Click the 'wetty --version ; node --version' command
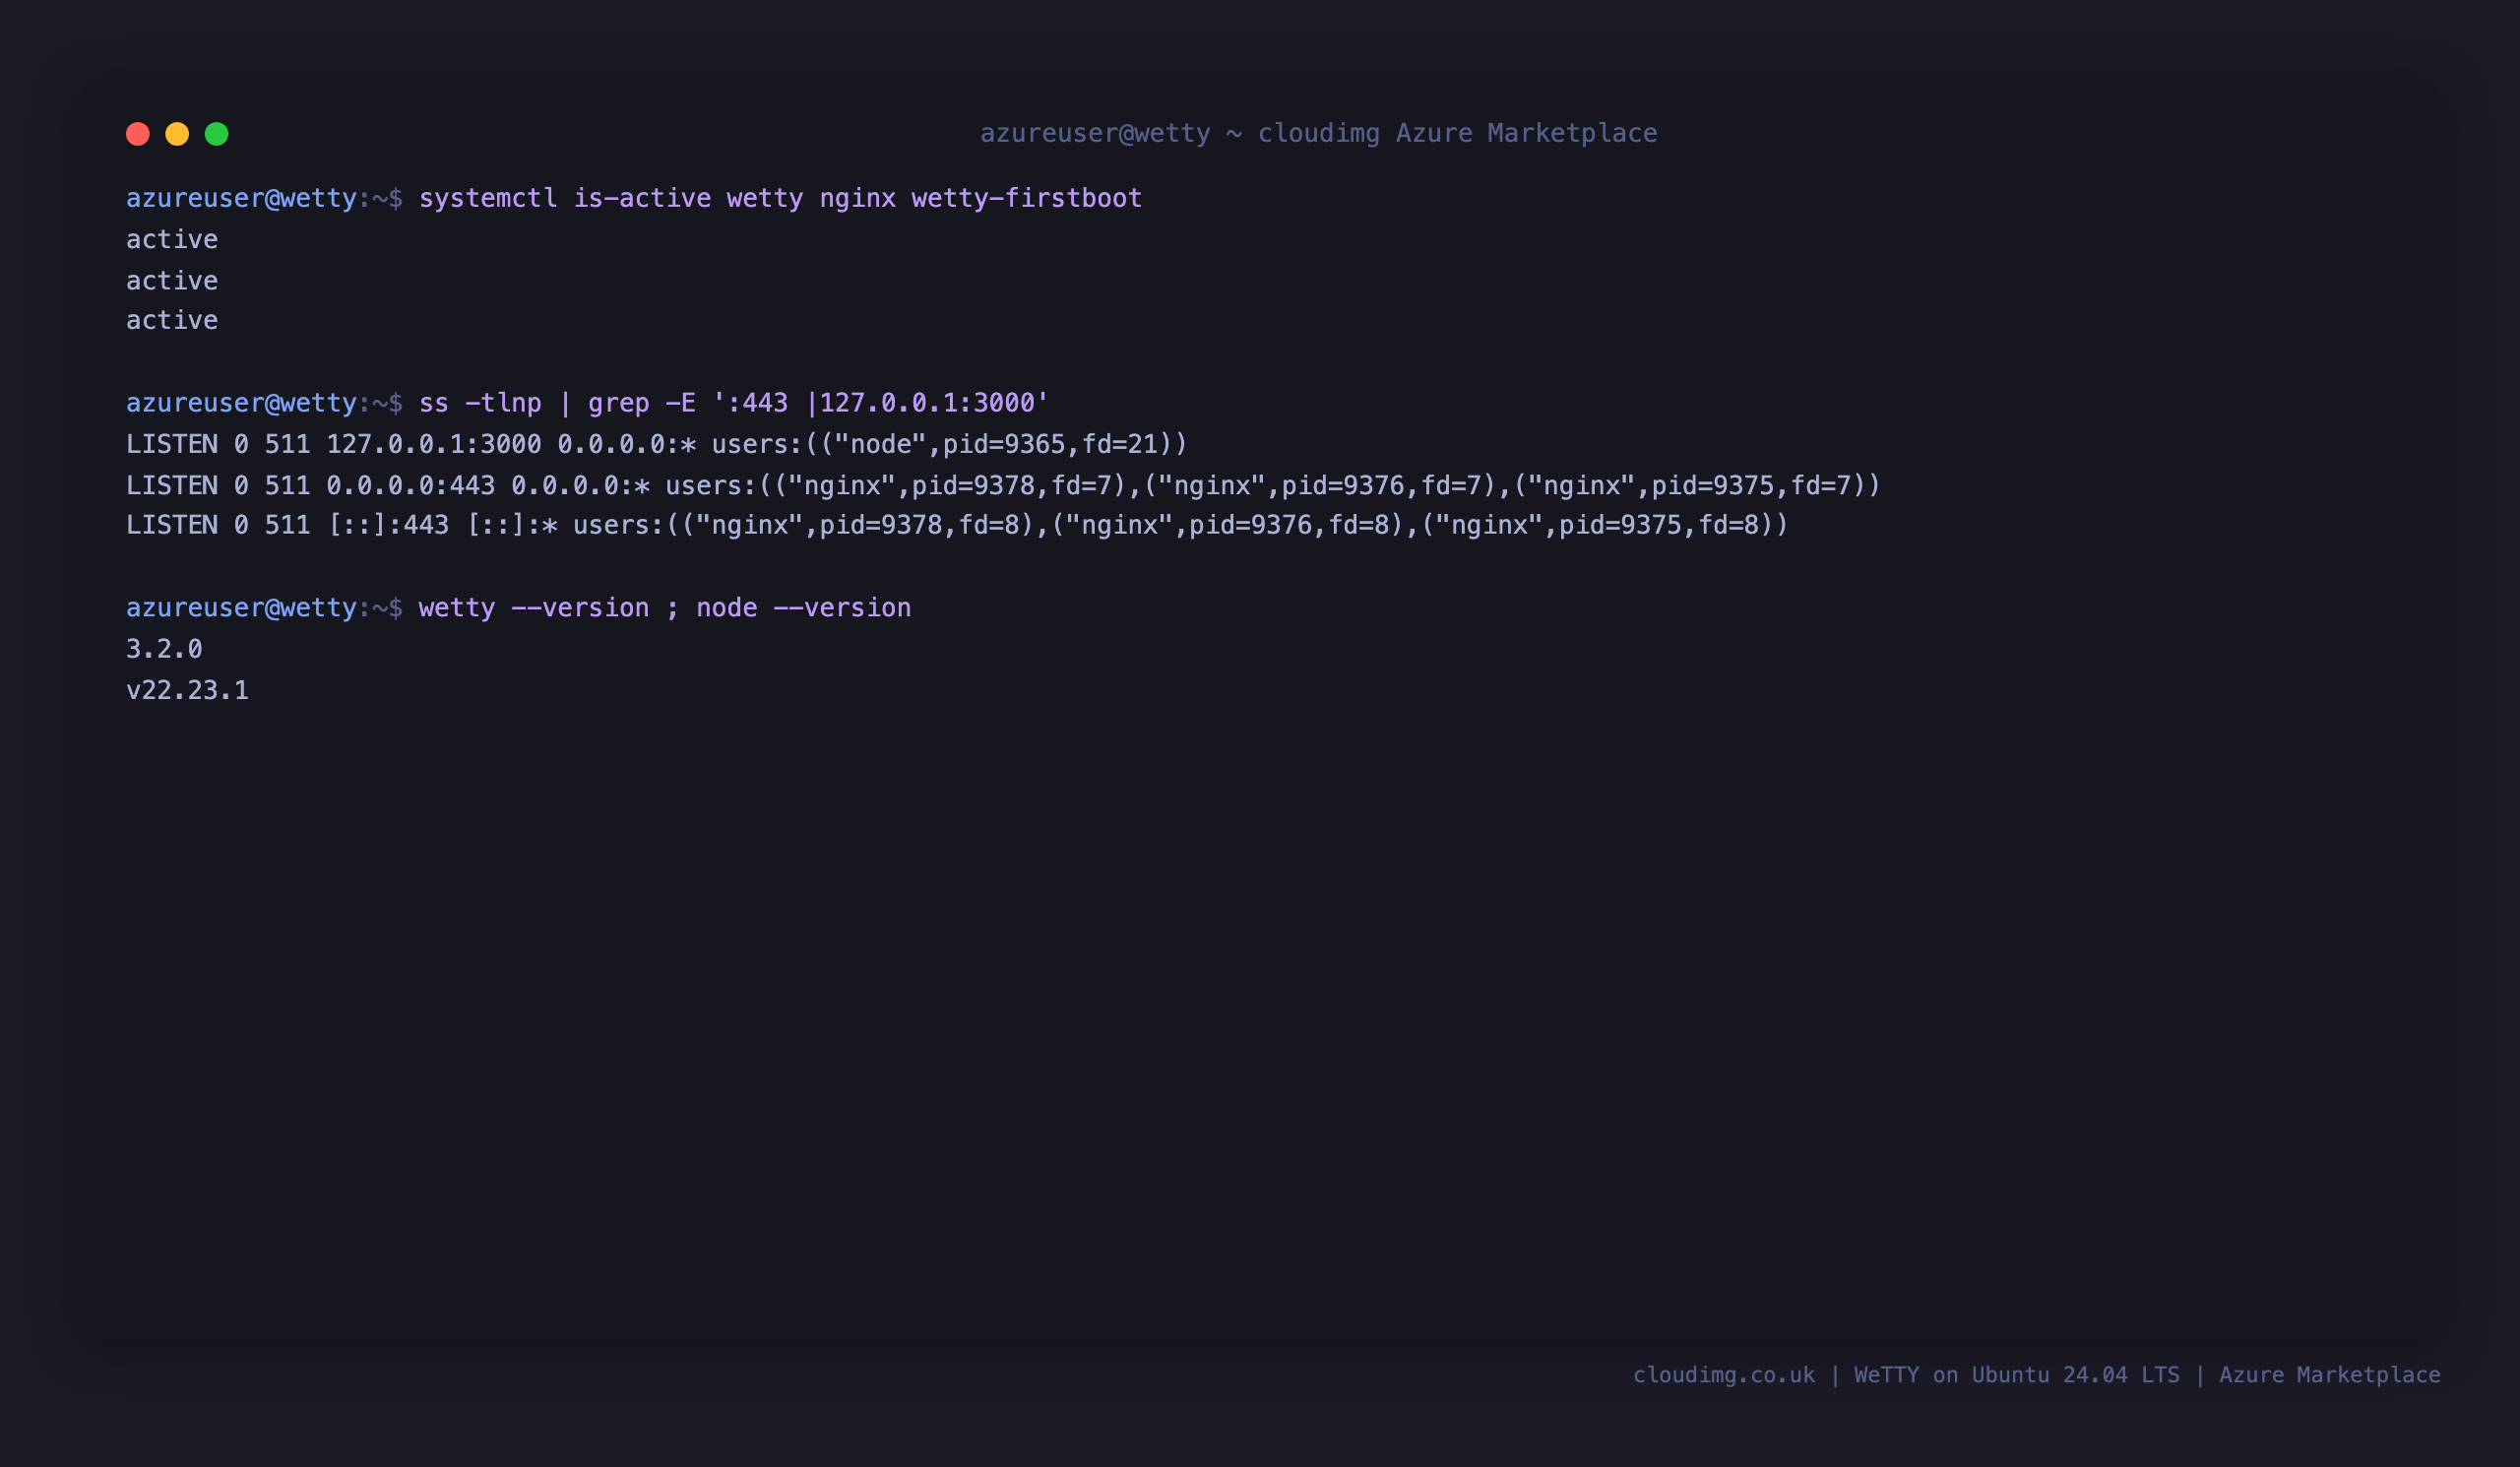2520x1467 pixels. 665,608
